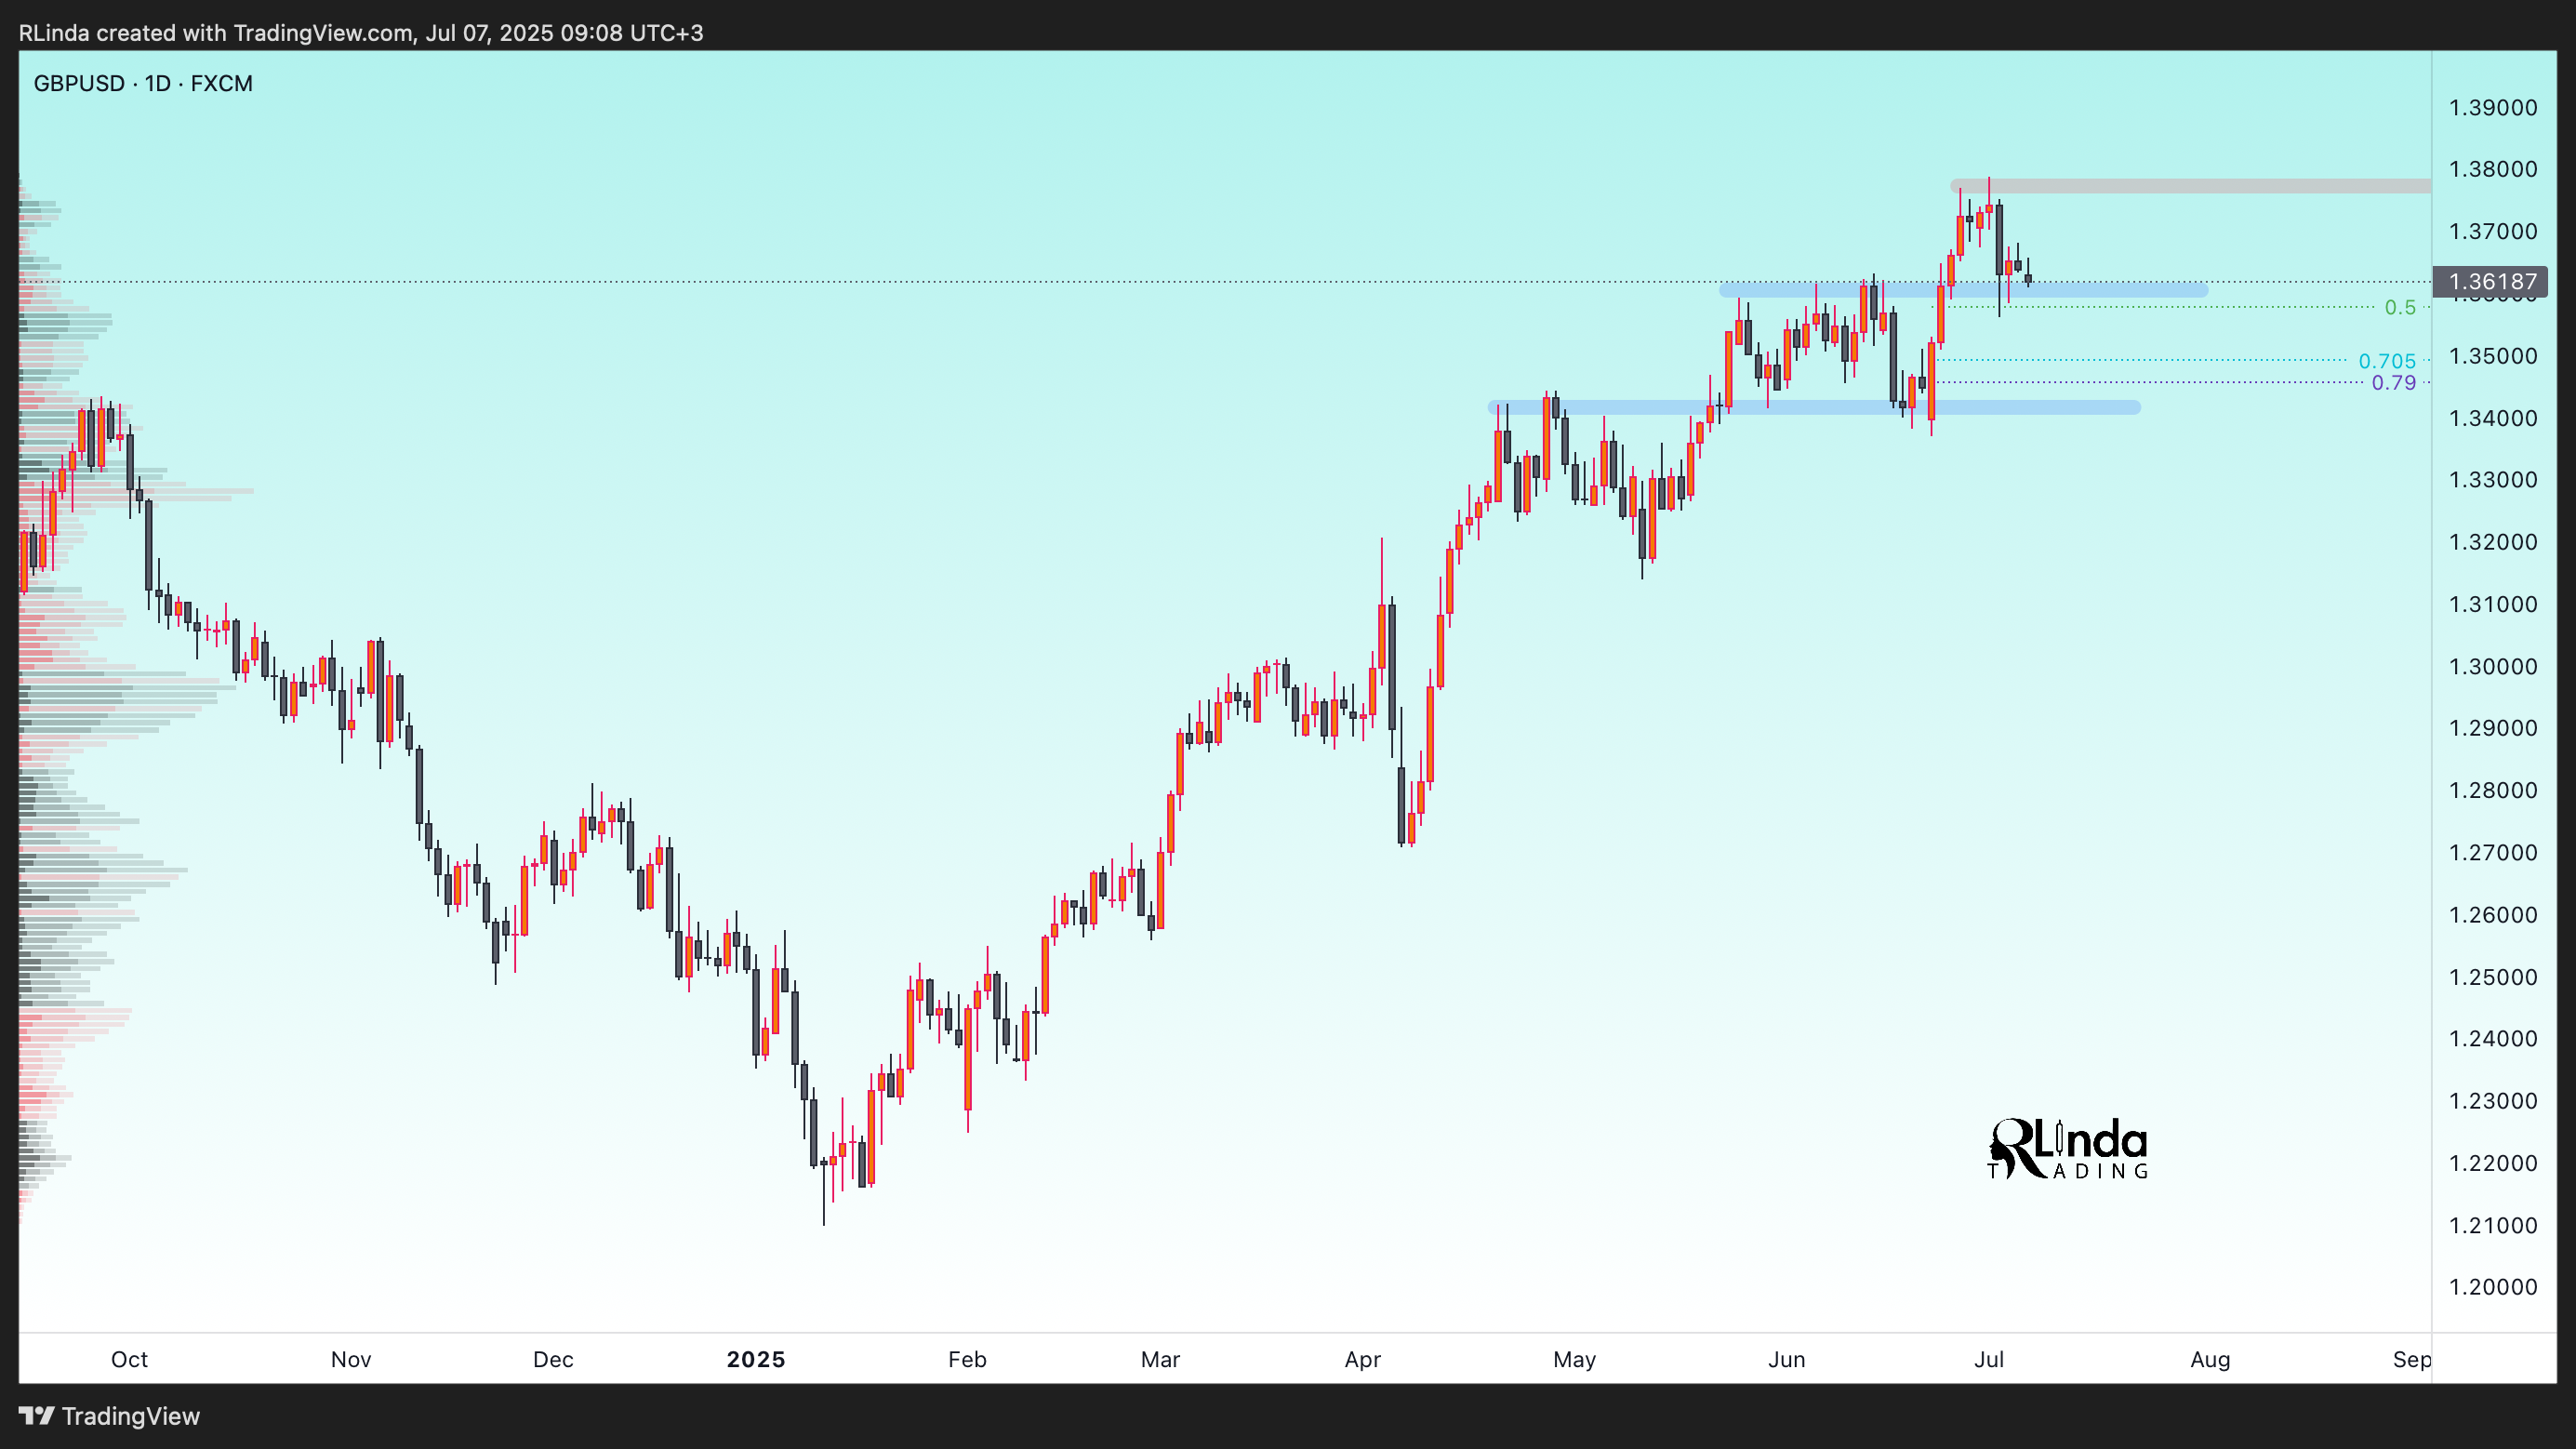
Task: Click the 1.32000 price axis label
Action: tap(2492, 542)
